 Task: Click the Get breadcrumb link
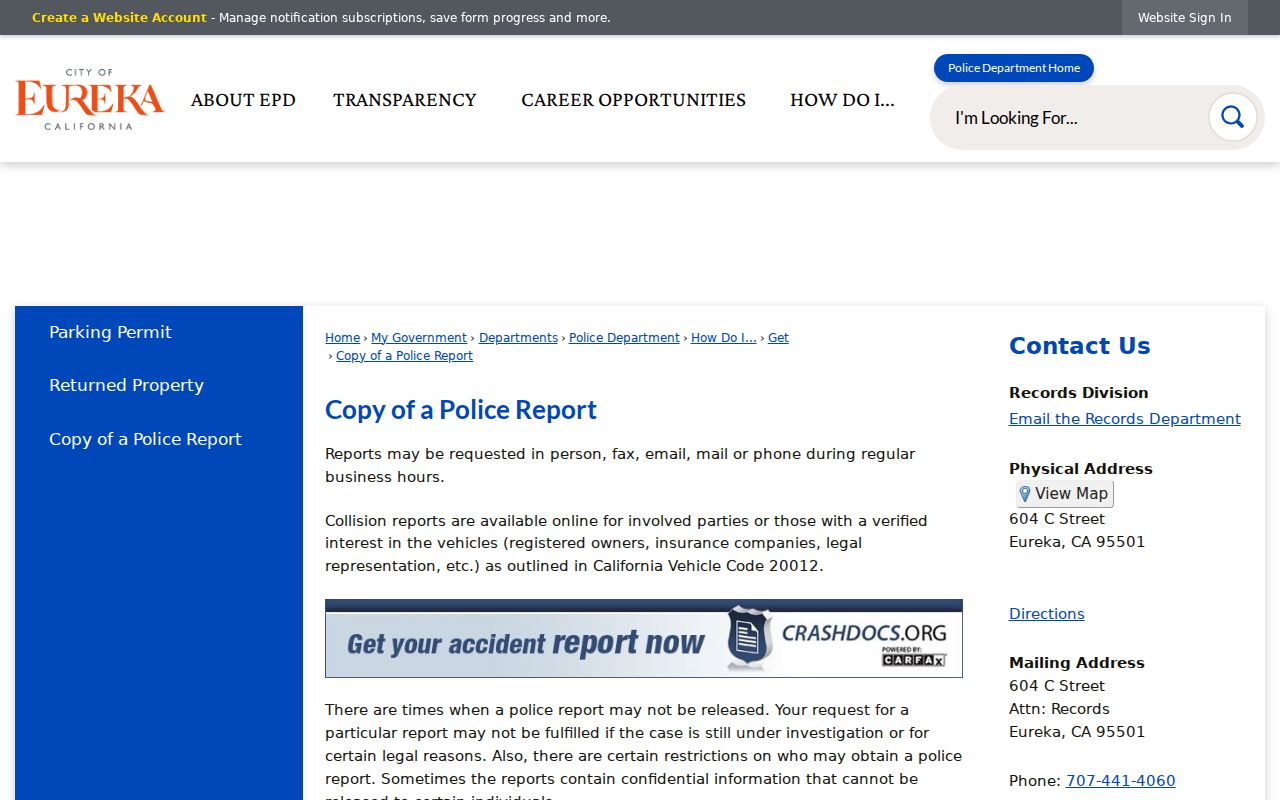(778, 338)
